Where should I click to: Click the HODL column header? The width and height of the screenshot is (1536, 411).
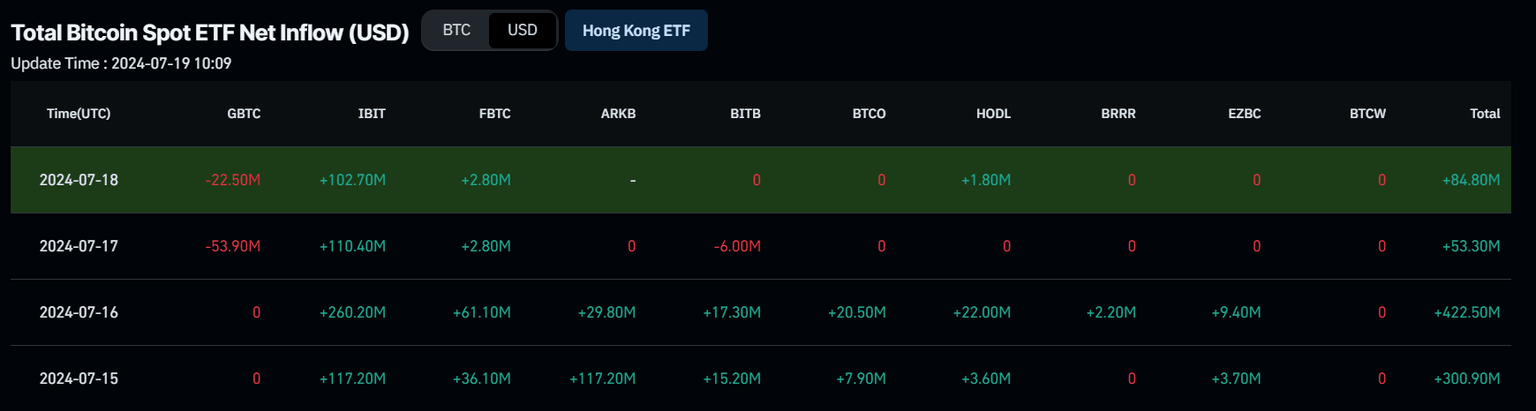(993, 114)
